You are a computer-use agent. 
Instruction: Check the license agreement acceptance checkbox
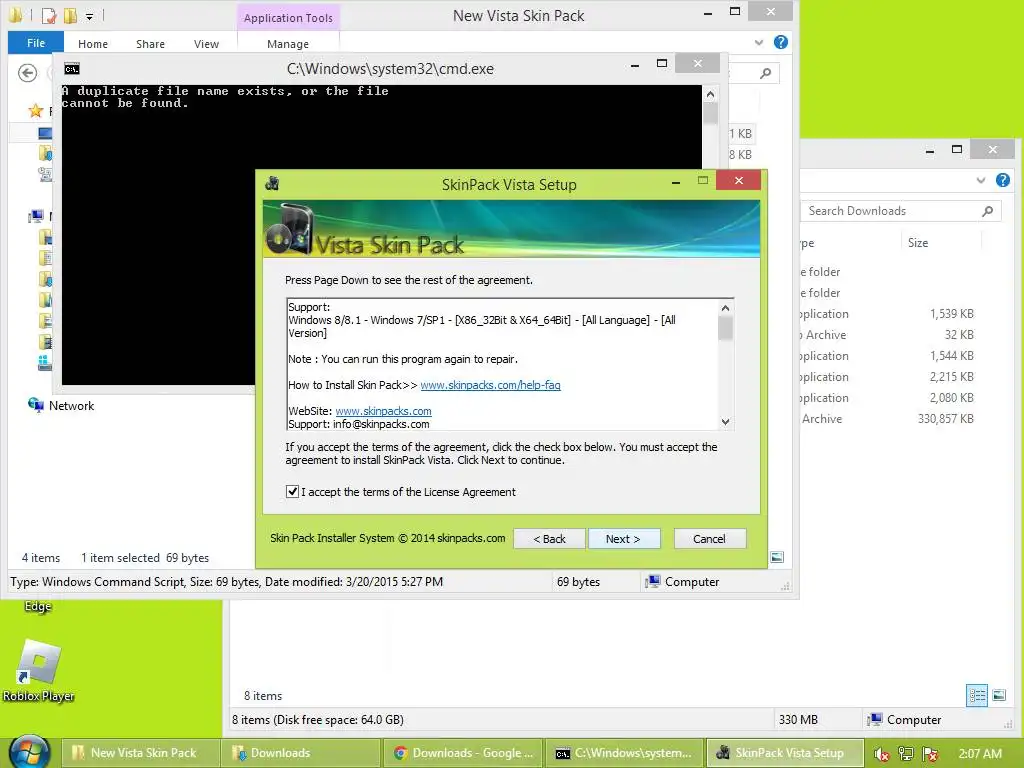[293, 492]
